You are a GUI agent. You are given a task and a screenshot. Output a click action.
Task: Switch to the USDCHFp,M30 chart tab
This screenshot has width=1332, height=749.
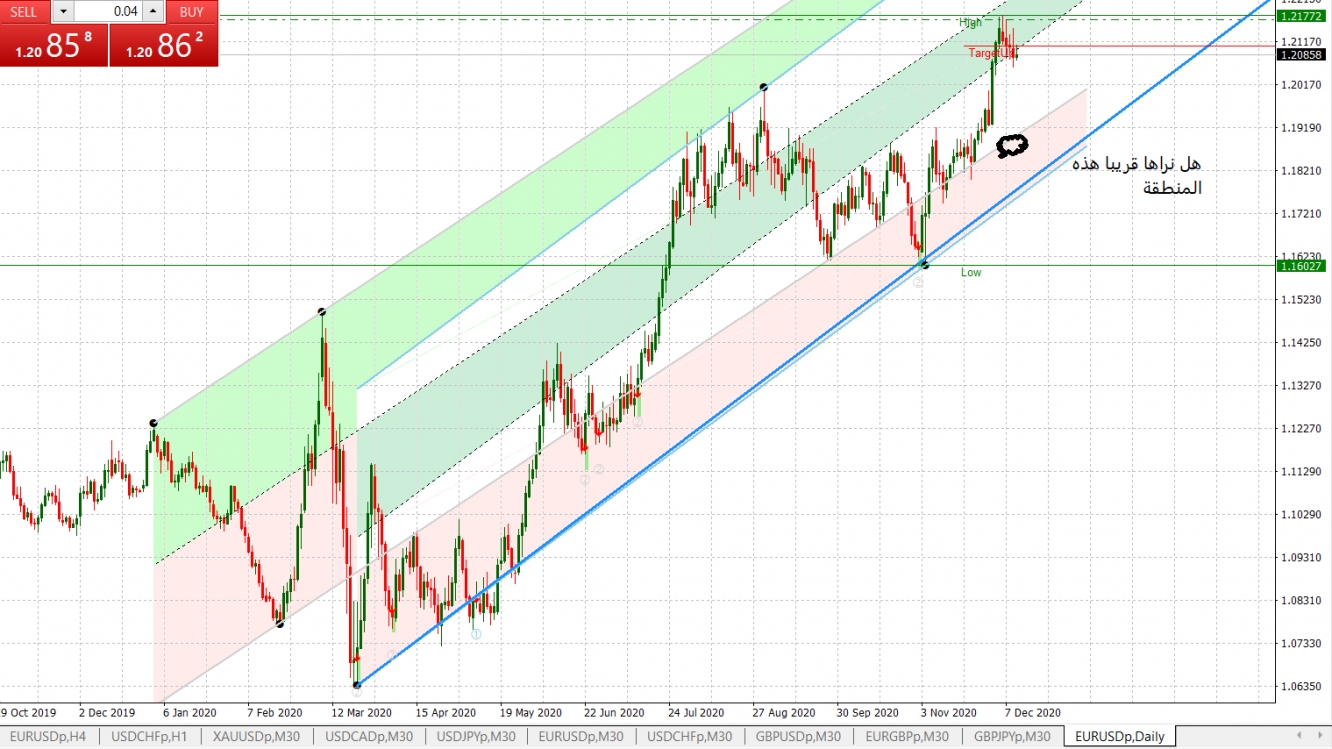pyautogui.click(x=692, y=737)
